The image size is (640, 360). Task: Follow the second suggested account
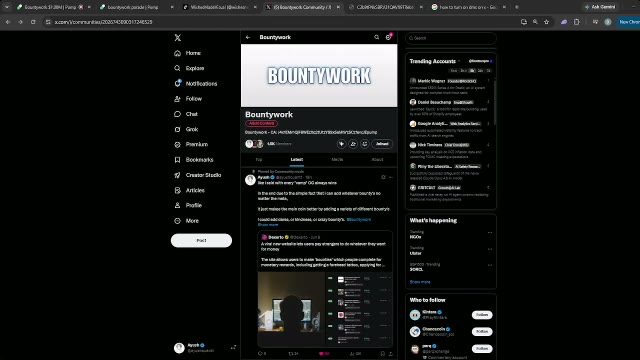click(482, 331)
